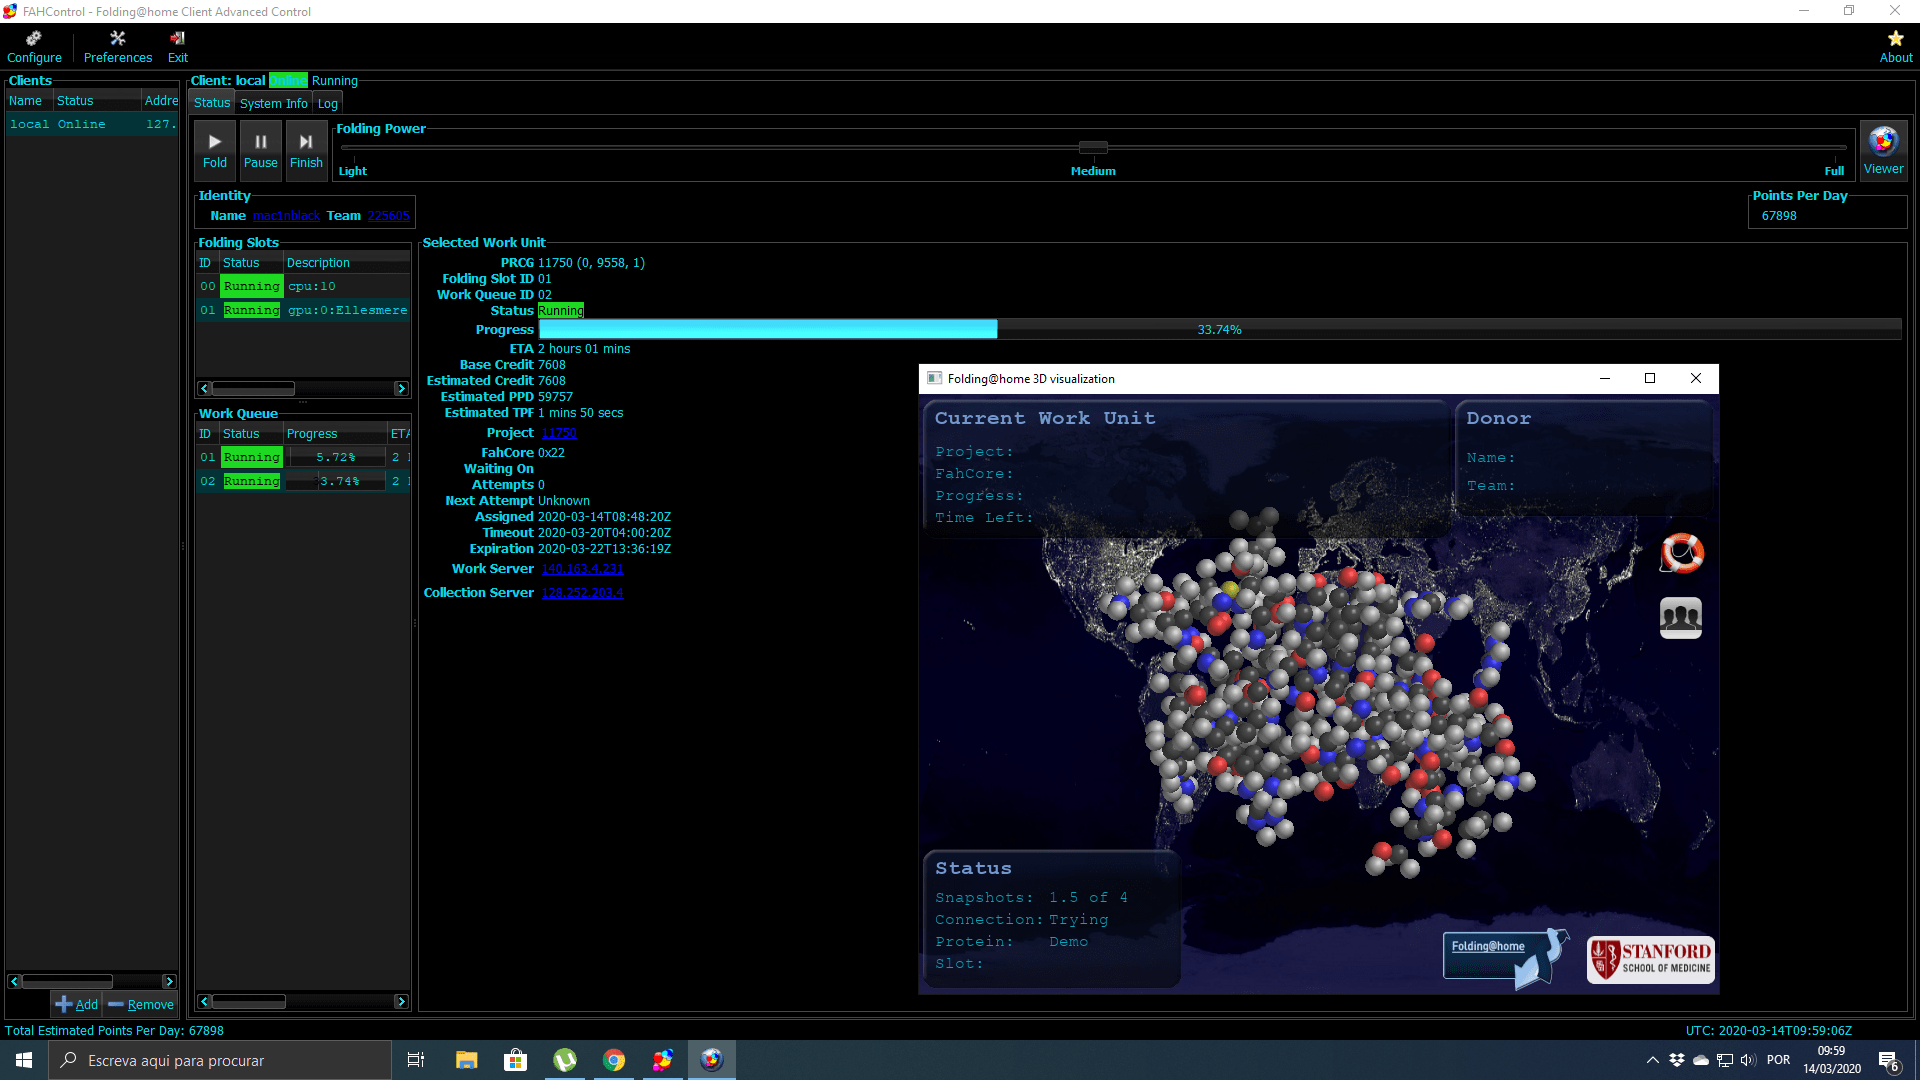Open the Team number link in Identity

point(388,216)
